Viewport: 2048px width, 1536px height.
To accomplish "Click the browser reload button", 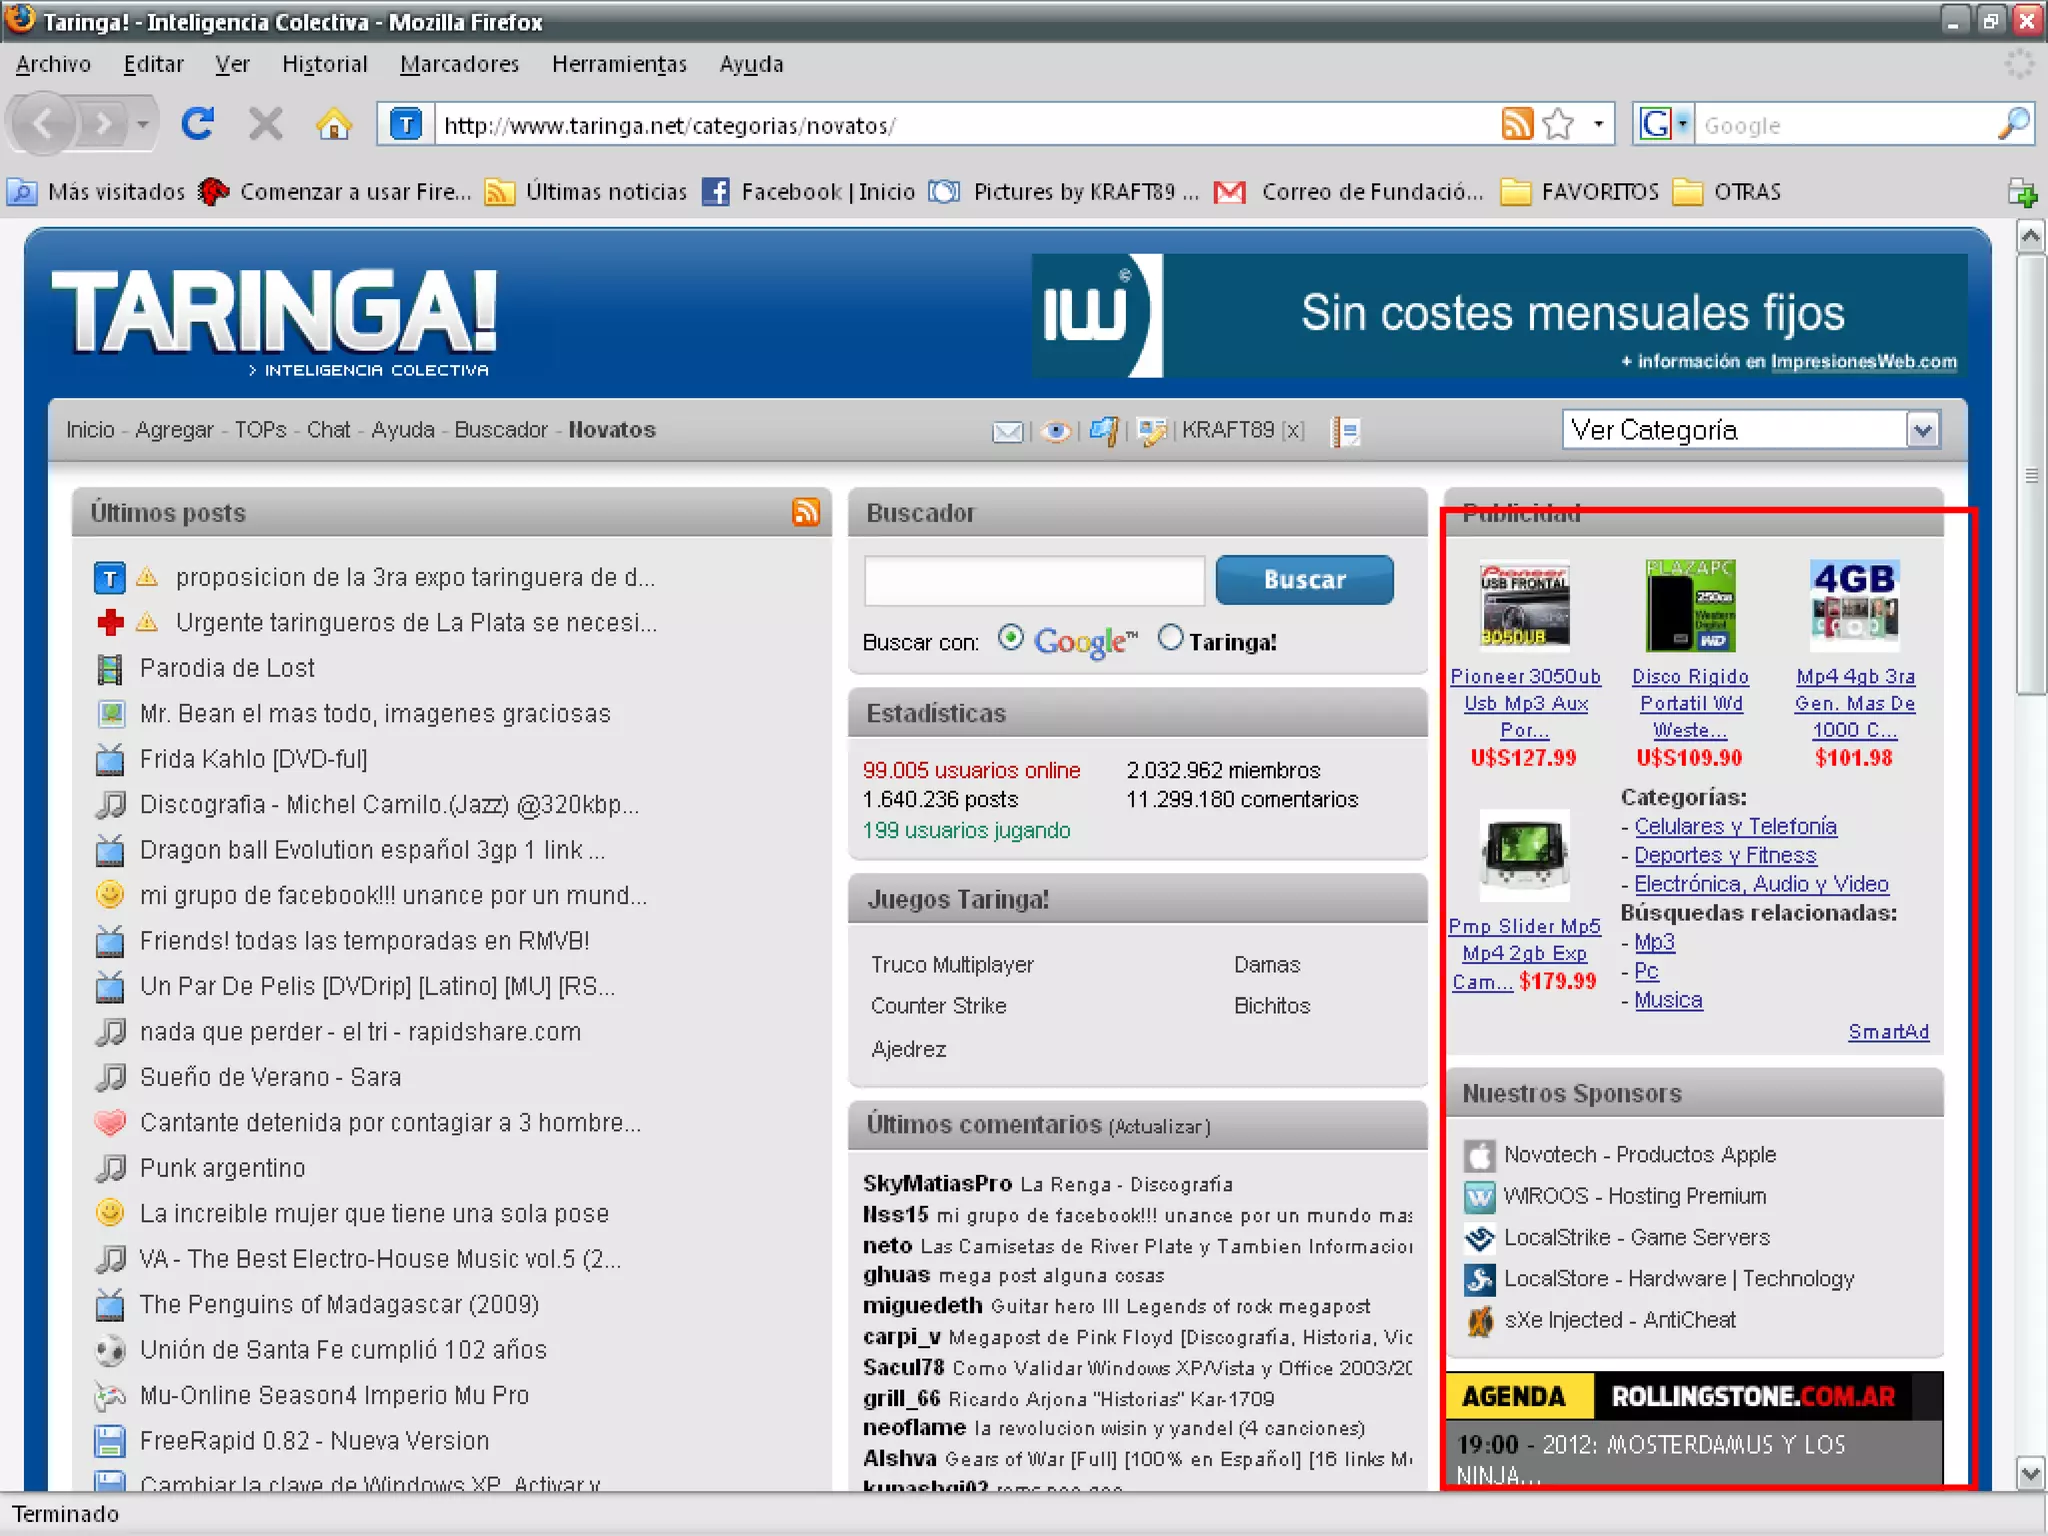I will click(197, 124).
